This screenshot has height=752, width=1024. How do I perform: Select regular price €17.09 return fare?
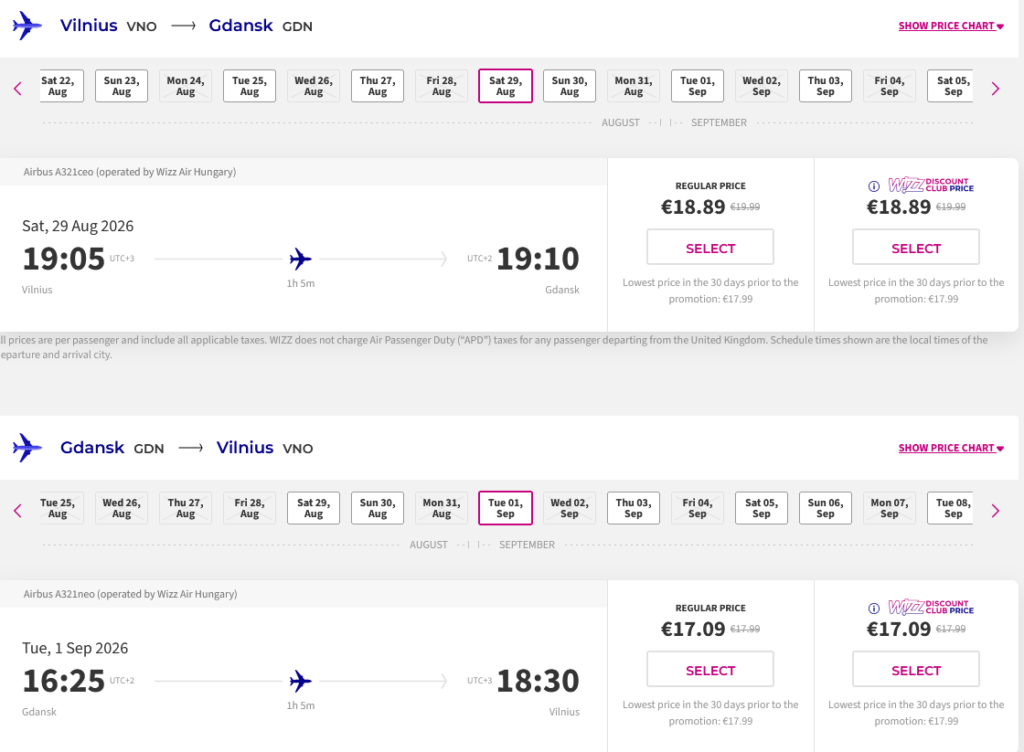click(x=710, y=670)
